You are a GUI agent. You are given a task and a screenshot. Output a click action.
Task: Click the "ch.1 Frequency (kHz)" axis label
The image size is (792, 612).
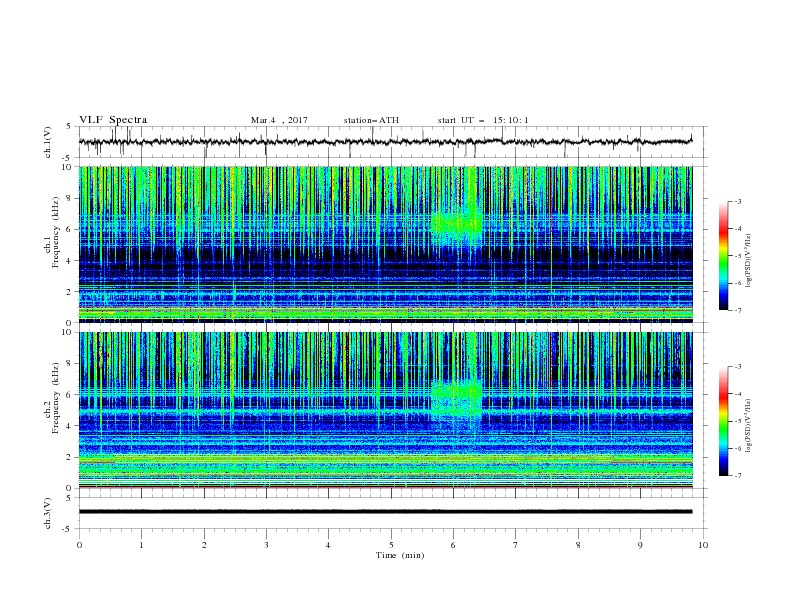point(52,233)
